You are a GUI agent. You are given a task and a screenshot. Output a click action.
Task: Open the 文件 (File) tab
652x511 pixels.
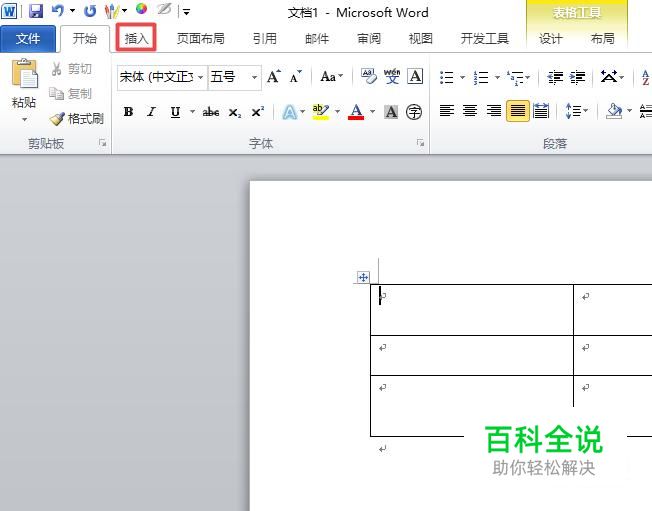(x=28, y=39)
